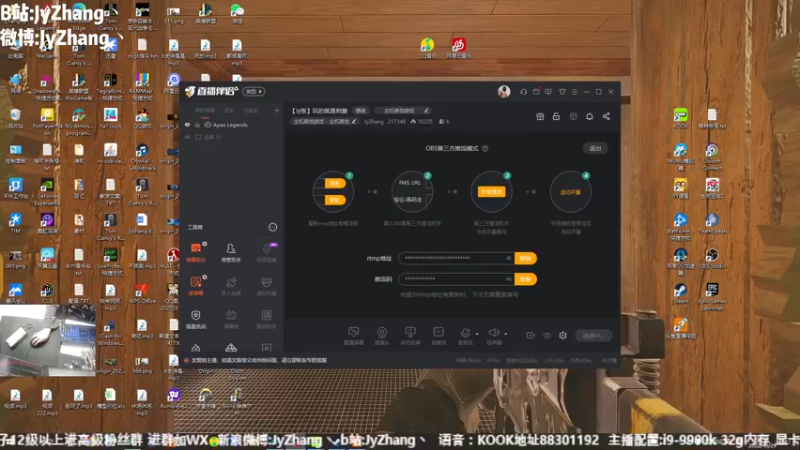Click the orange button in step 3

[x=491, y=192]
